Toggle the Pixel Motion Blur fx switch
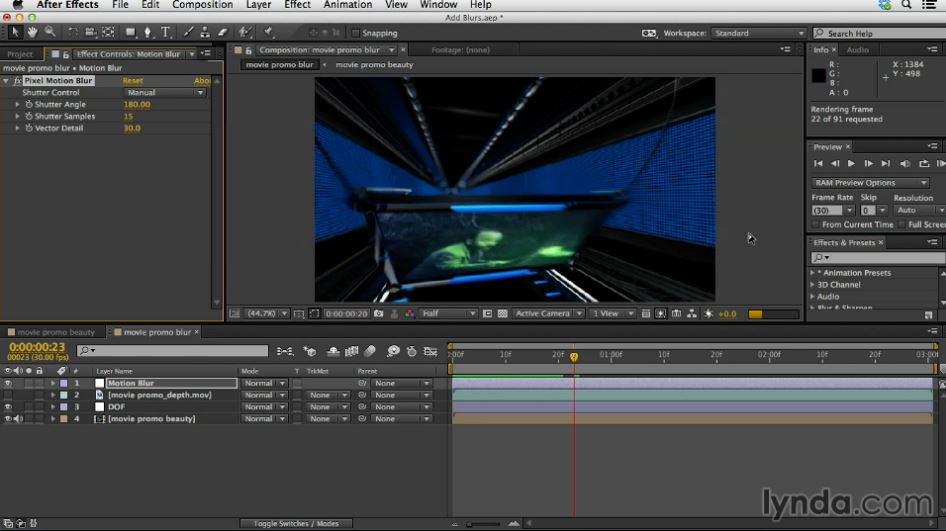This screenshot has width=946, height=531. (x=17, y=80)
